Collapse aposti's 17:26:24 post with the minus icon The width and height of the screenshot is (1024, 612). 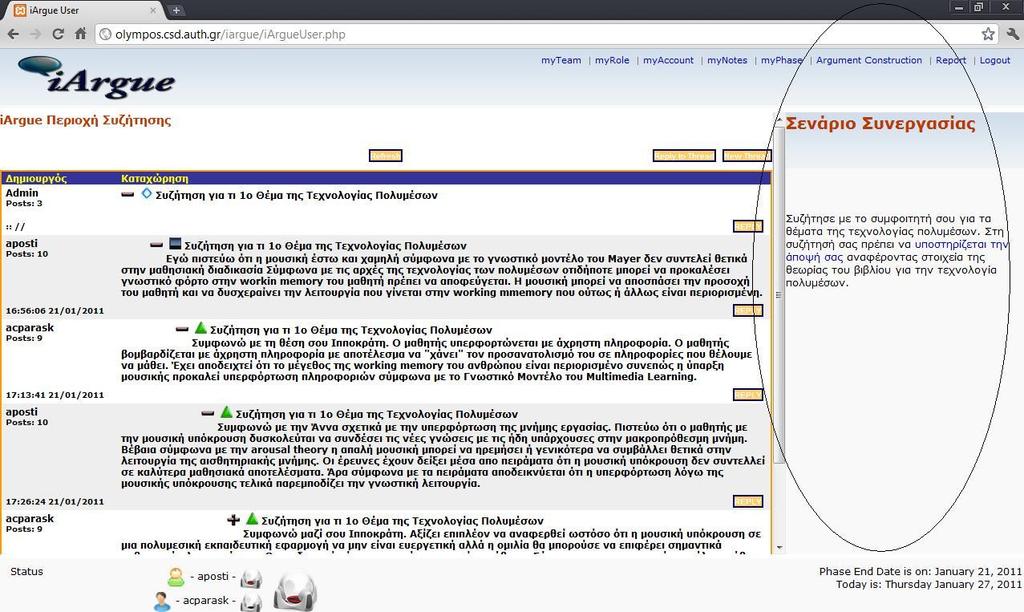coord(208,413)
